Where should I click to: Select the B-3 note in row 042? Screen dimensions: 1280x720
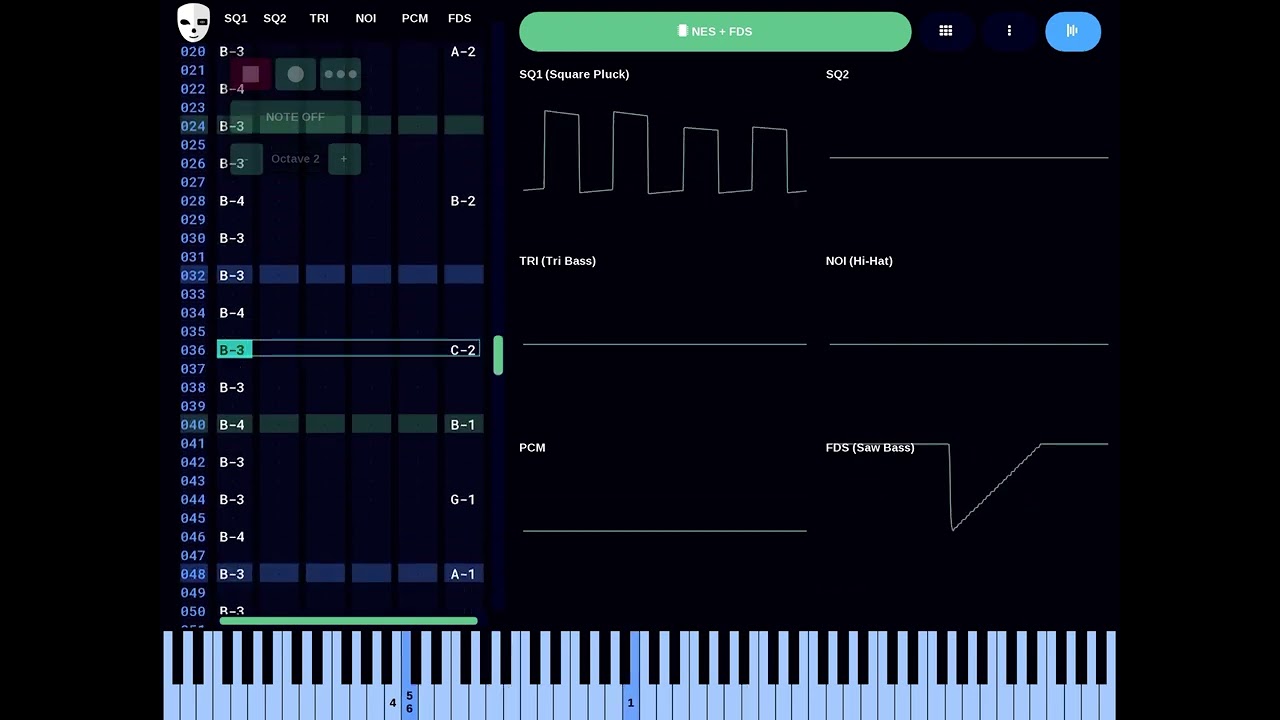[232, 462]
